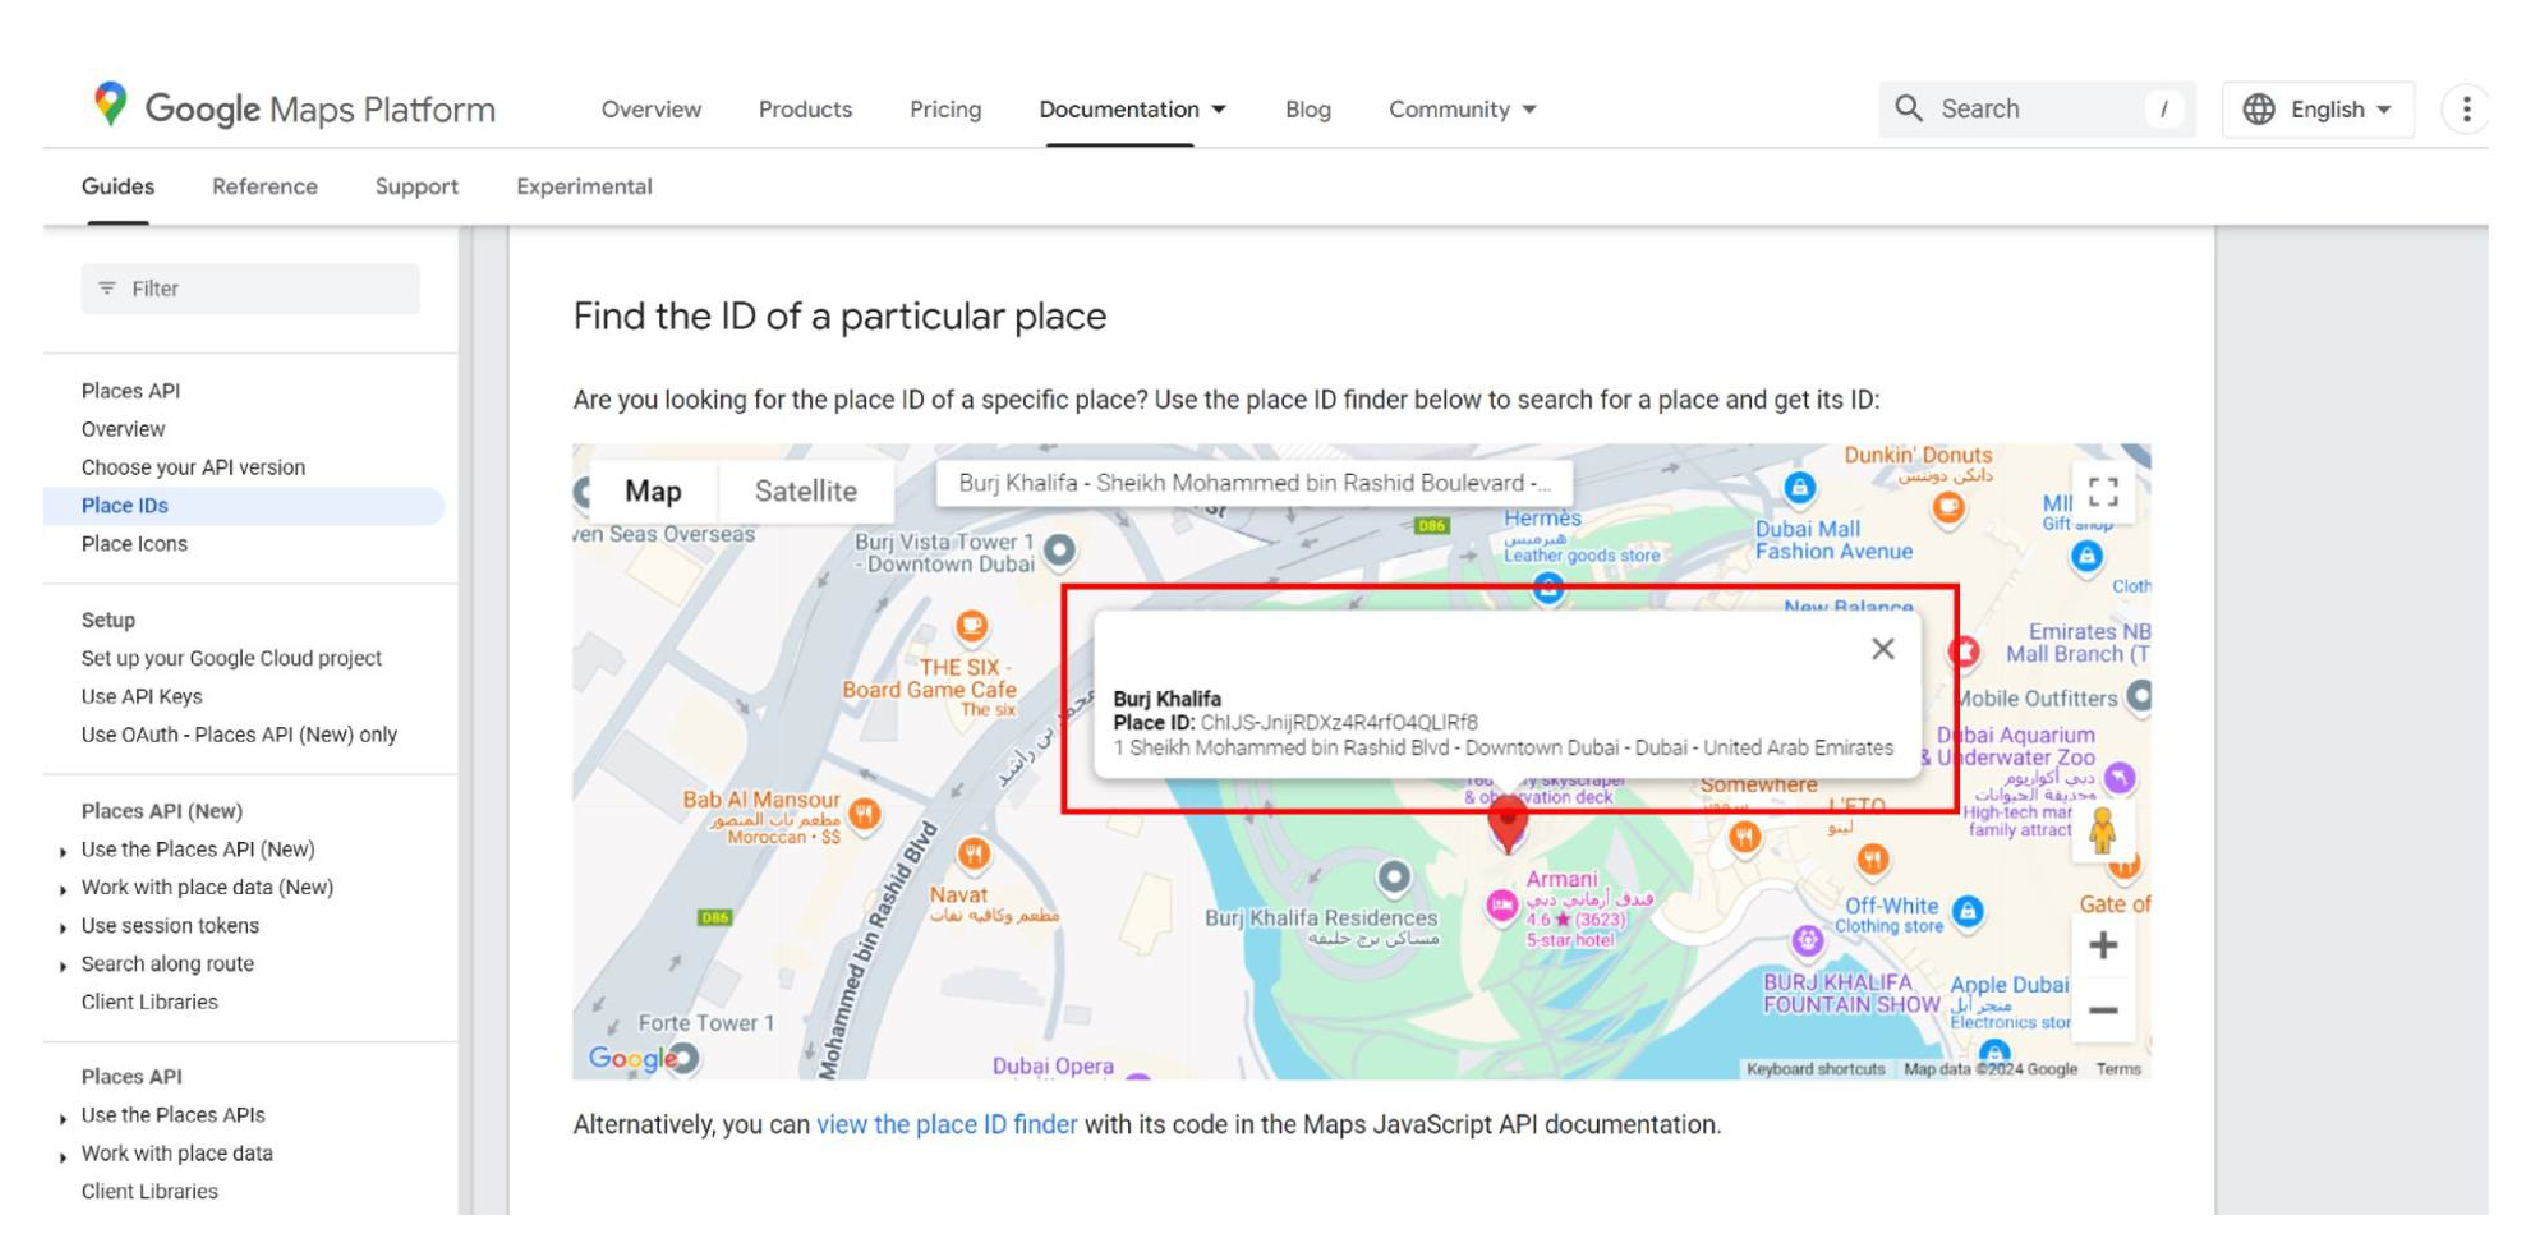Image resolution: width=2521 pixels, height=1247 pixels.
Task: Zoom in on the map
Action: (x=2102, y=945)
